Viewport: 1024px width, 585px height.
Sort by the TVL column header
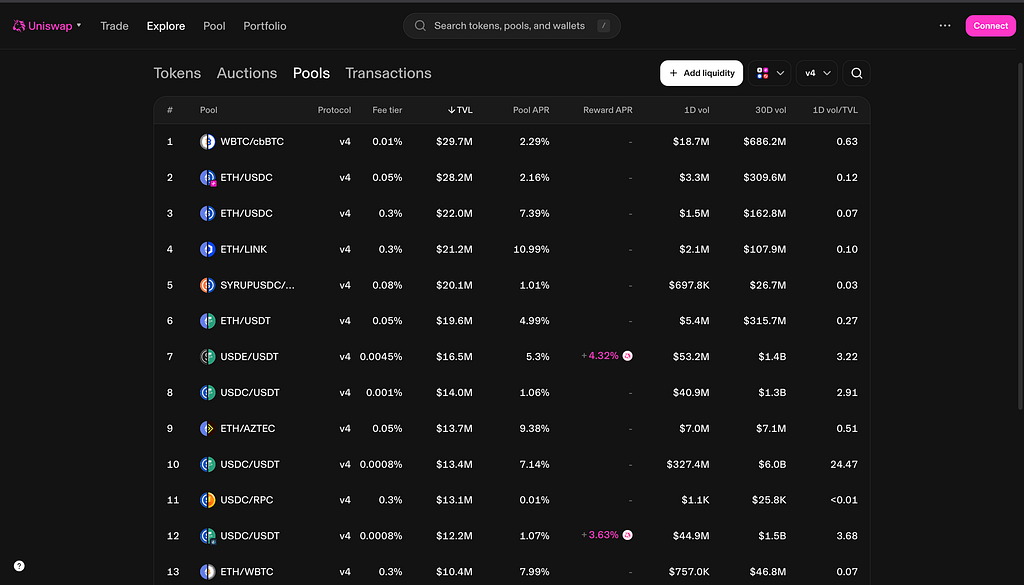coord(460,110)
